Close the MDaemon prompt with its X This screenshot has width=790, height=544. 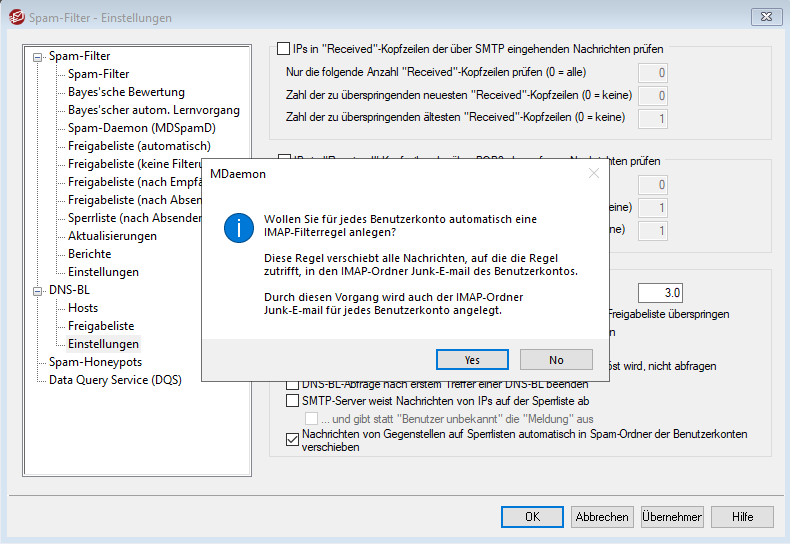pos(593,173)
